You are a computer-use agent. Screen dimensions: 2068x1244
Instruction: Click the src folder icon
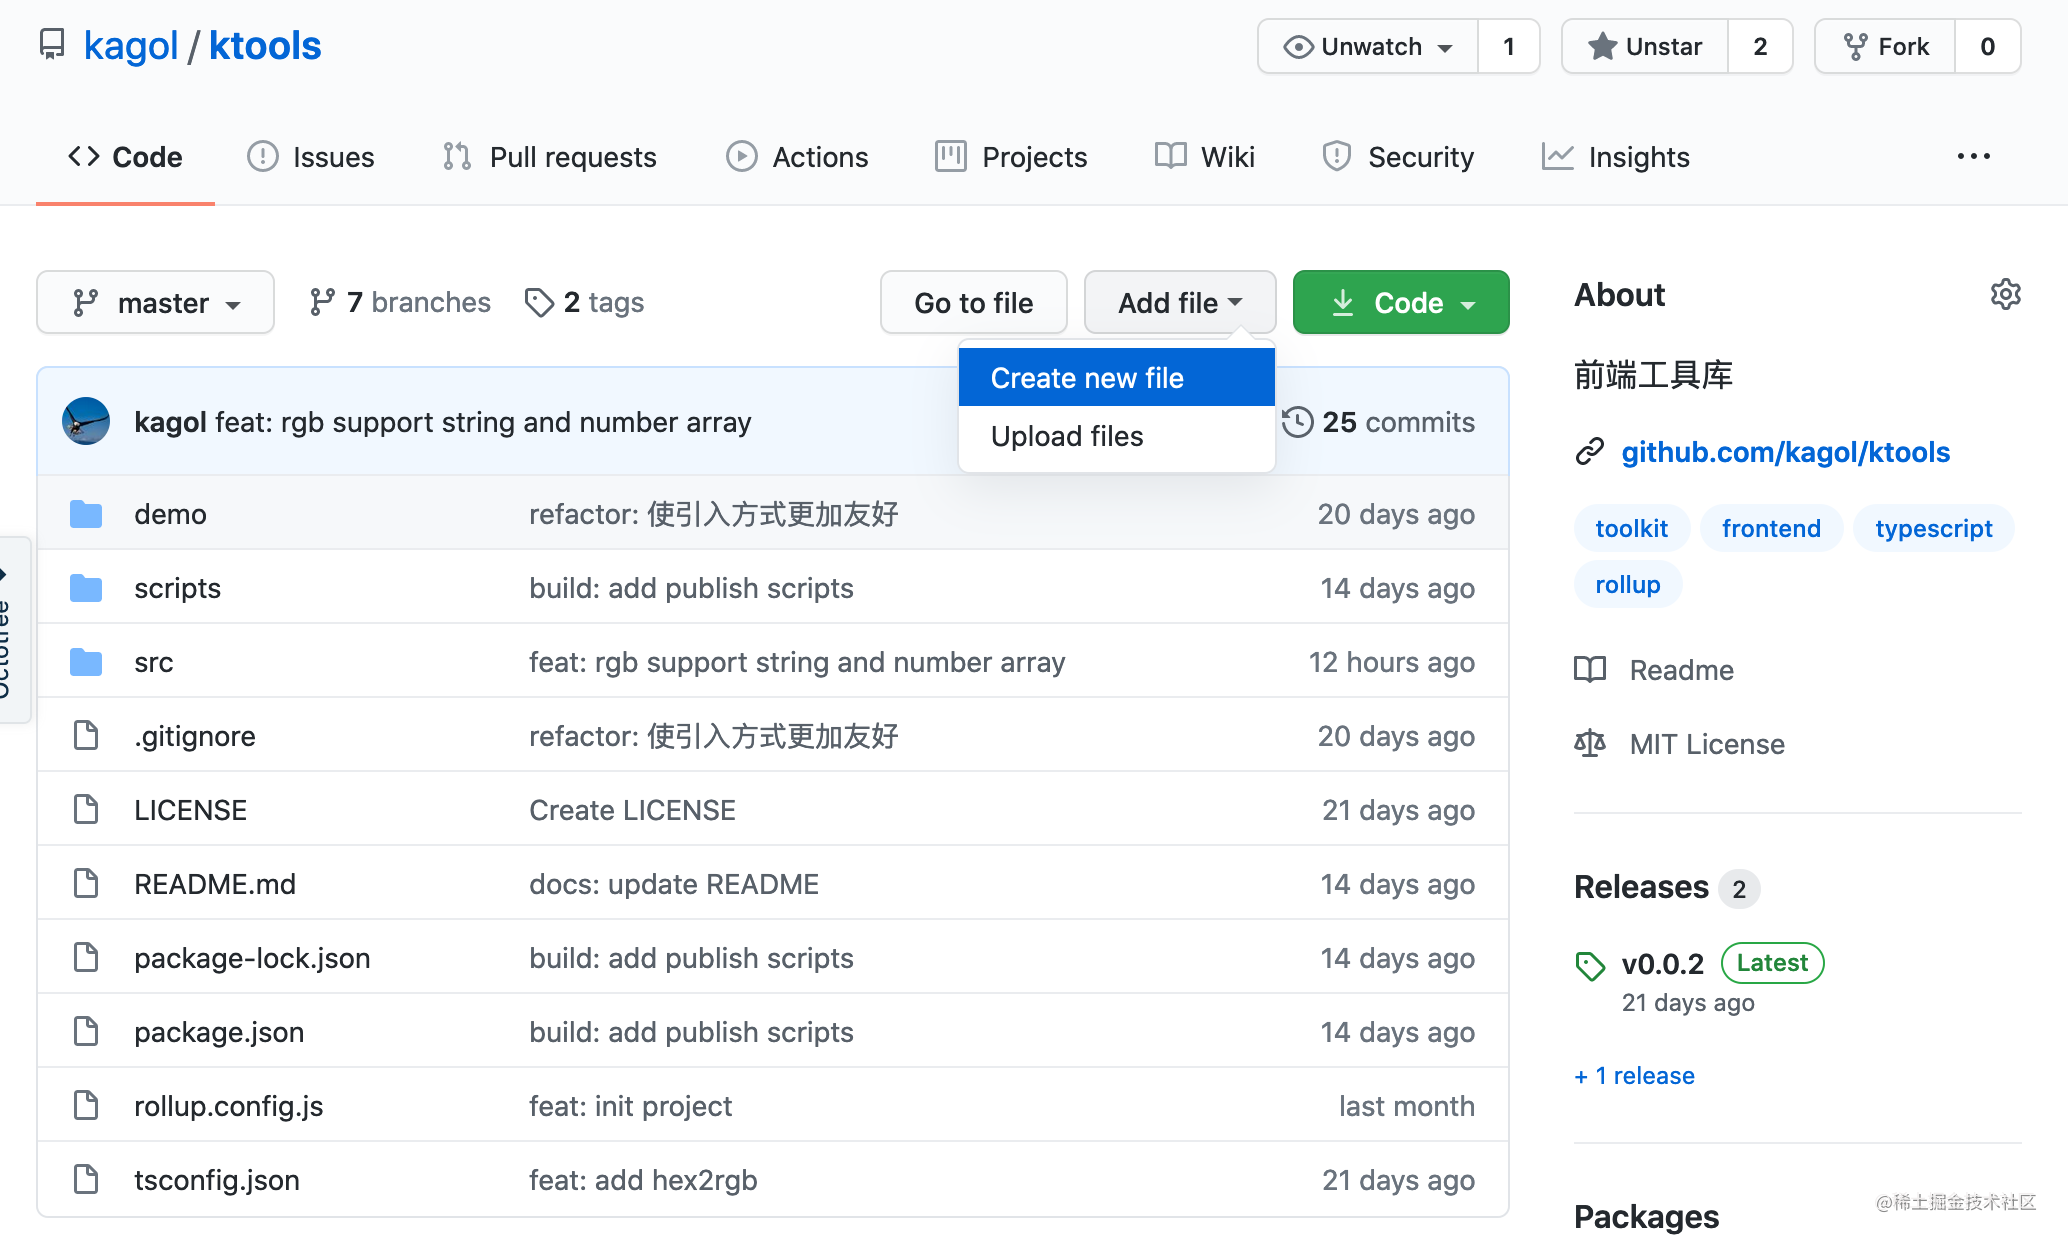click(x=86, y=662)
